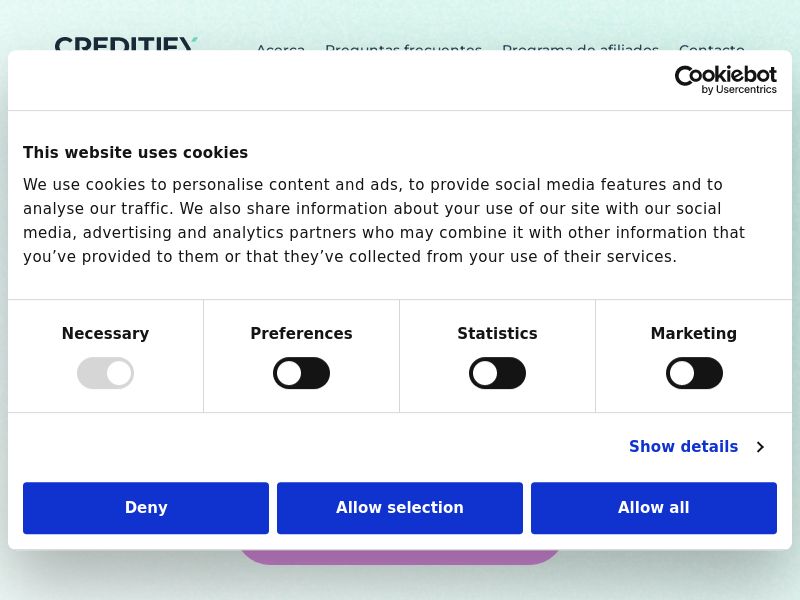Click the Cookiebot by Usercentrics logo
The image size is (800, 600).
pyautogui.click(x=725, y=80)
